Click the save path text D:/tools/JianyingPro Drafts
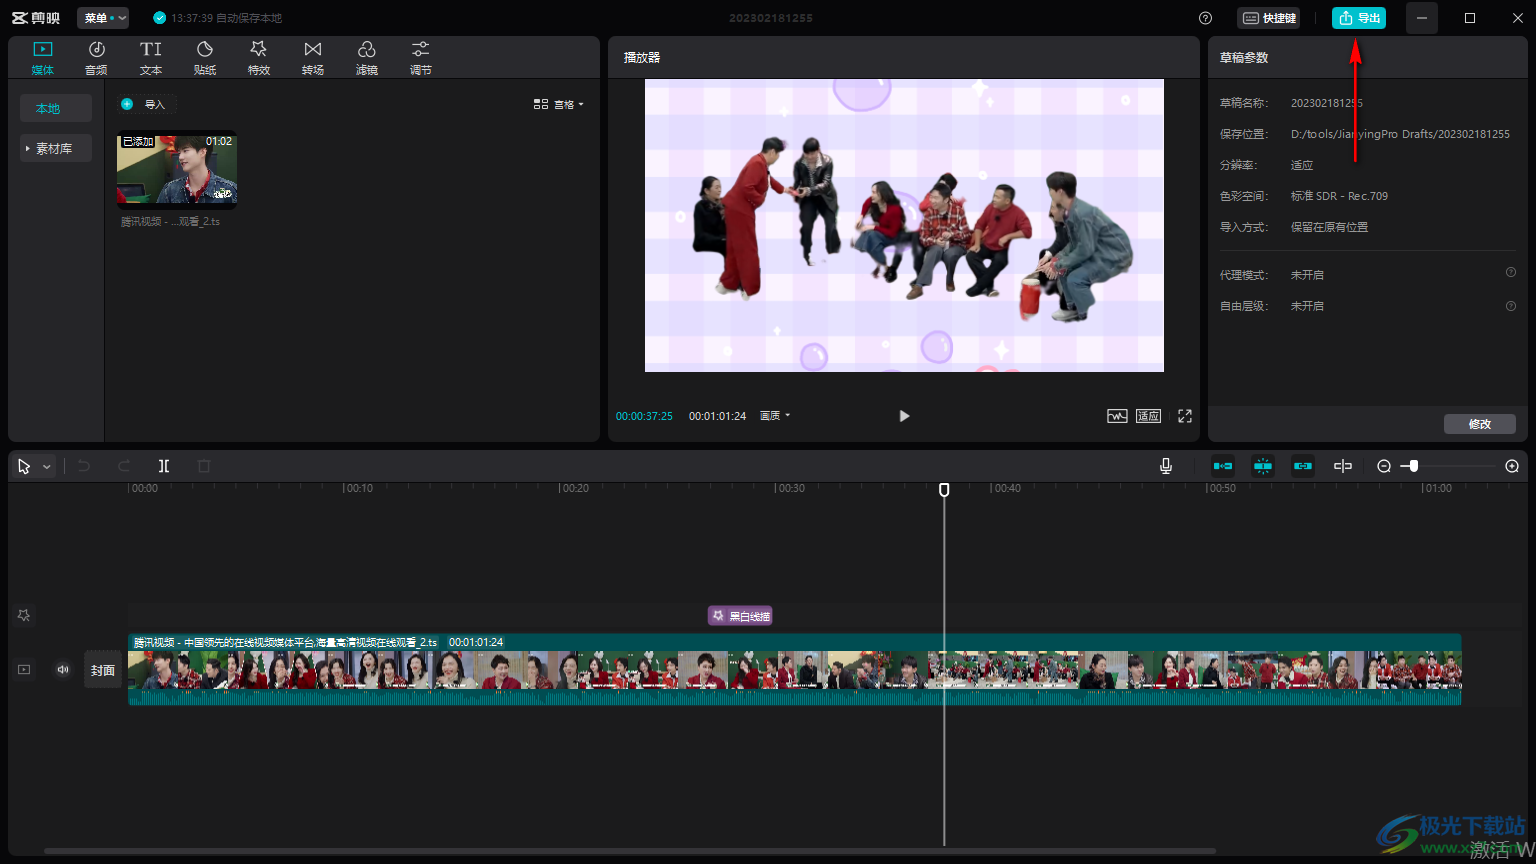 pyautogui.click(x=1400, y=134)
